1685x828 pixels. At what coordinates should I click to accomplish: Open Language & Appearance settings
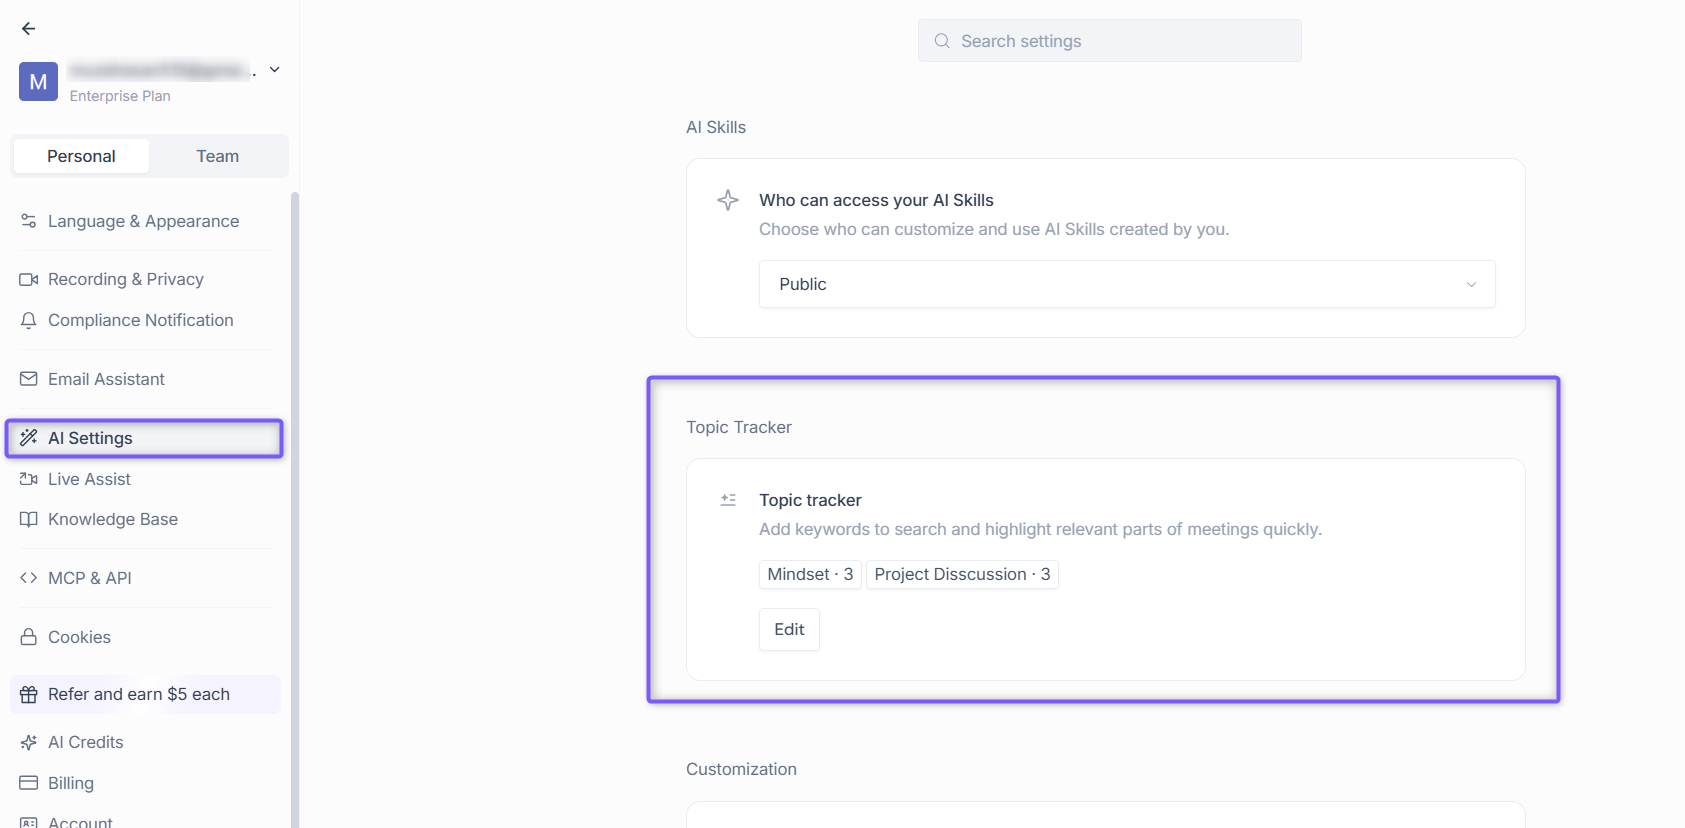[x=144, y=221]
